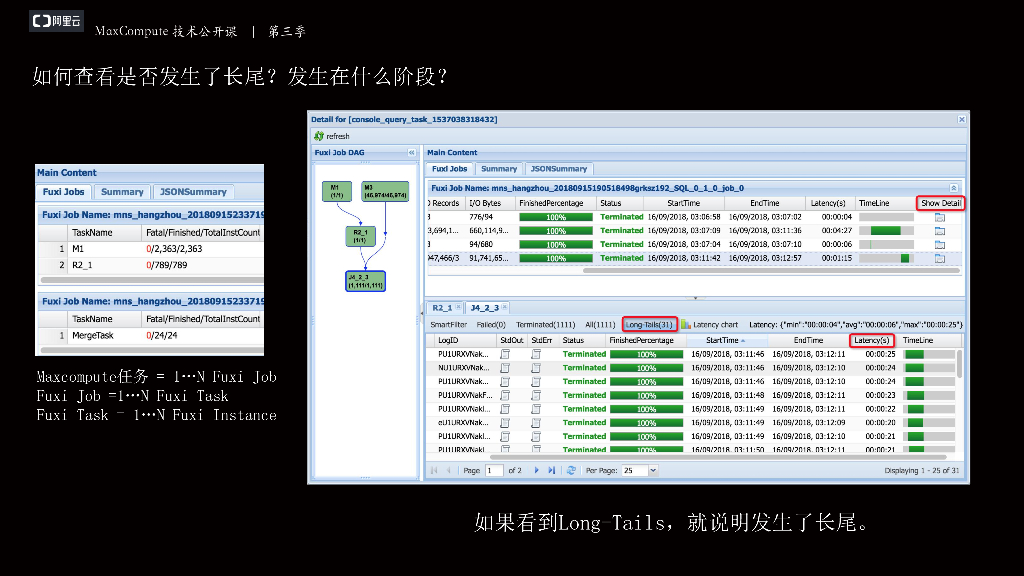Click the LogID column header

pyautogui.click(x=448, y=340)
